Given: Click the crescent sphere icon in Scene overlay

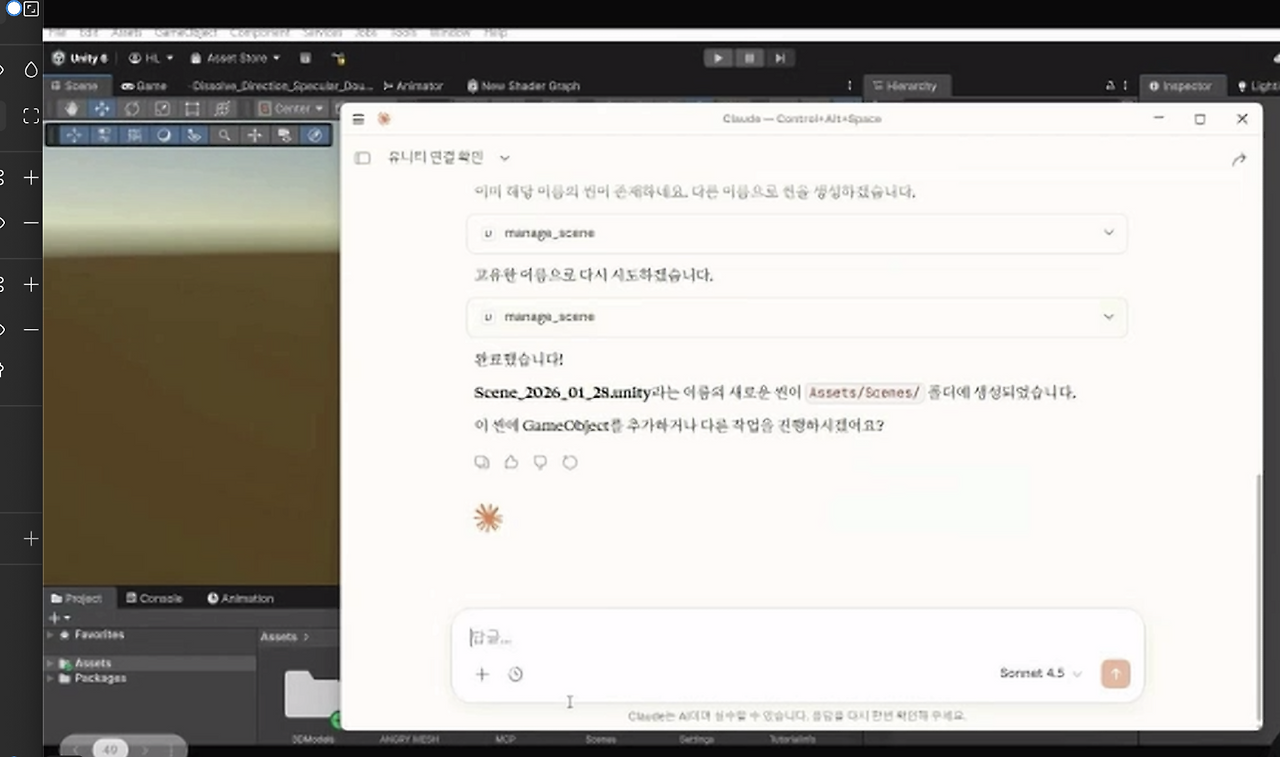Looking at the screenshot, I should click(x=165, y=135).
